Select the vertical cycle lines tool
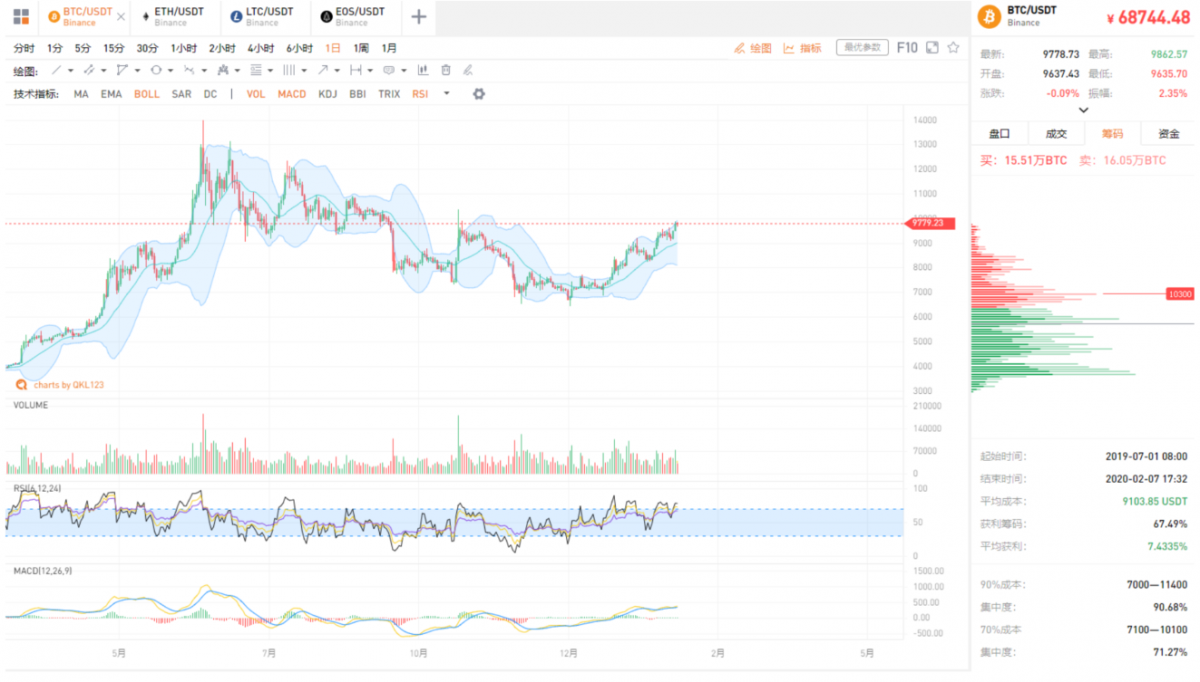Viewport: 1200px width, 682px height. 289,70
